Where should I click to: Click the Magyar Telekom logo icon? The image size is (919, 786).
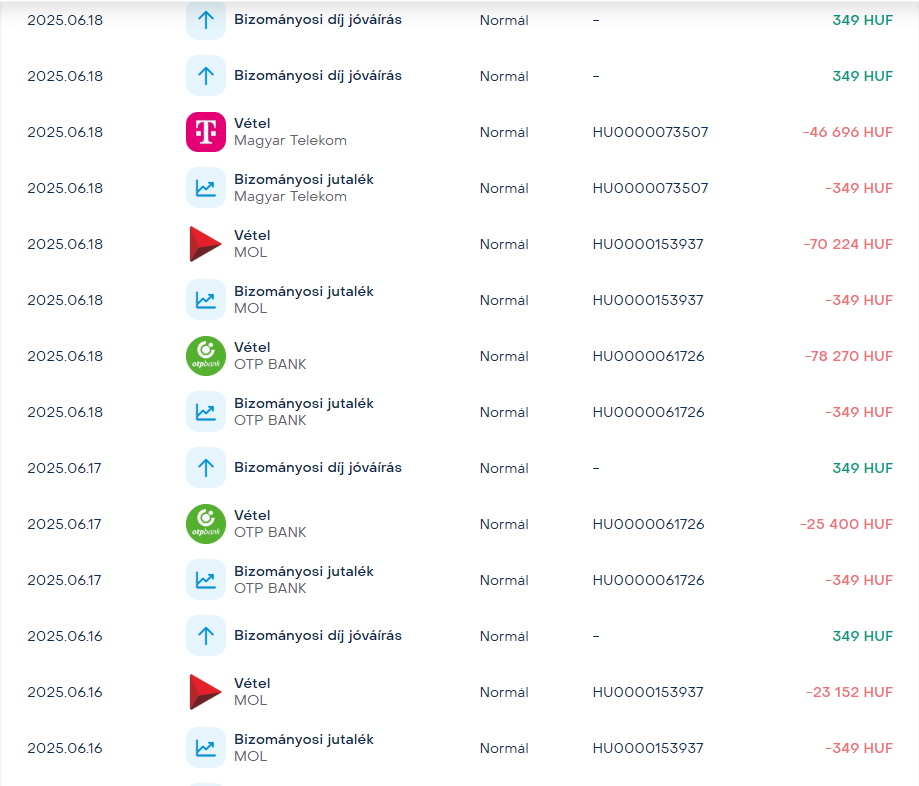pos(206,132)
